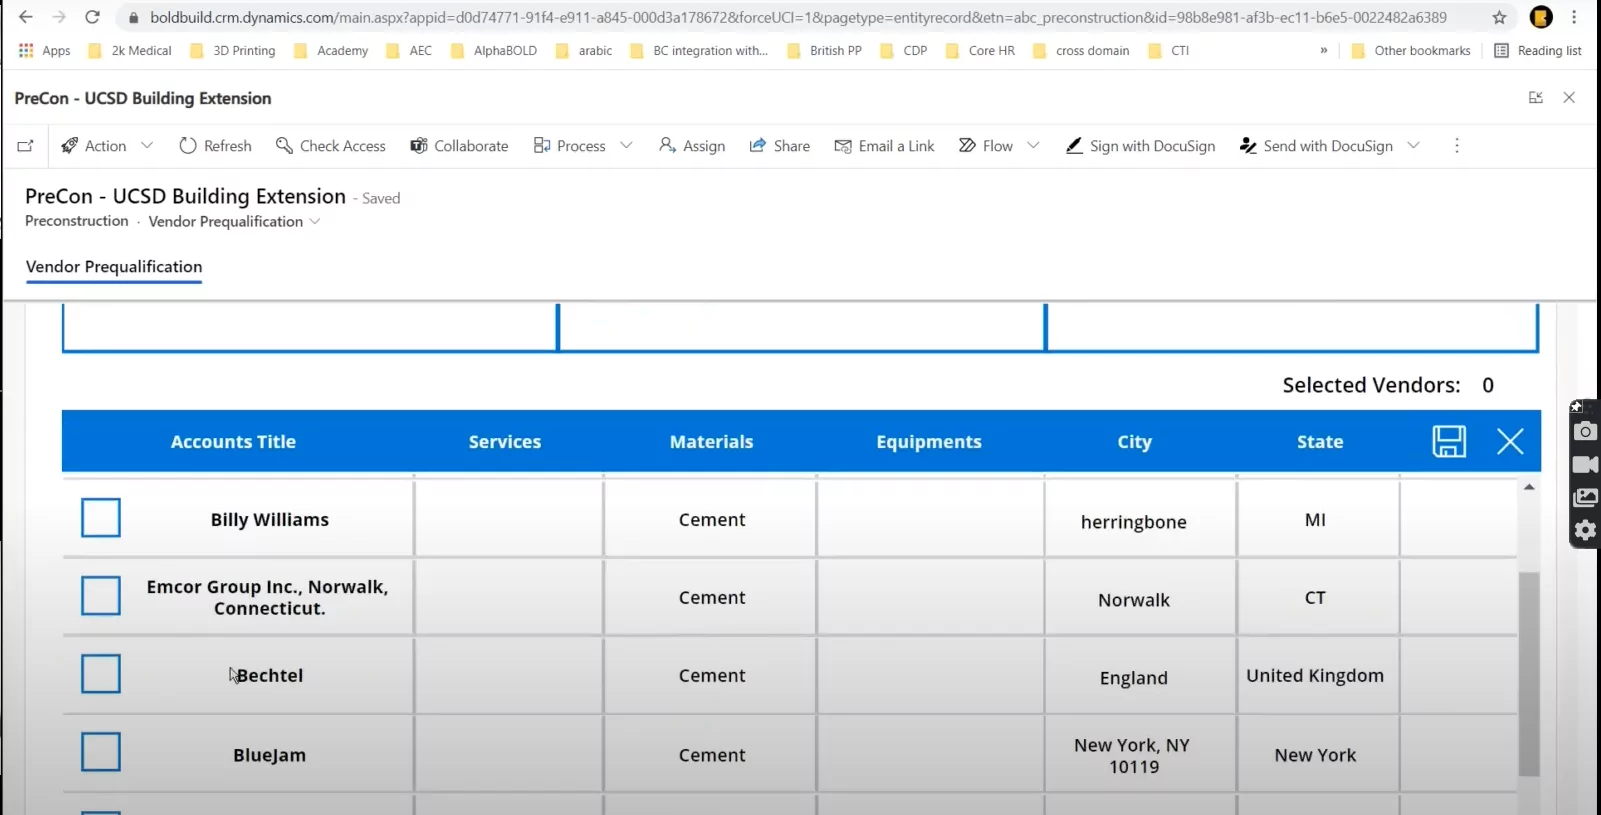Open the Apps grid shortcut

tap(44, 50)
